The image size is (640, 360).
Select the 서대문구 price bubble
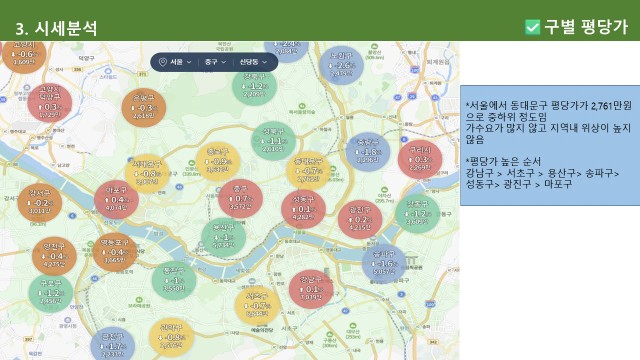pyautogui.click(x=147, y=174)
